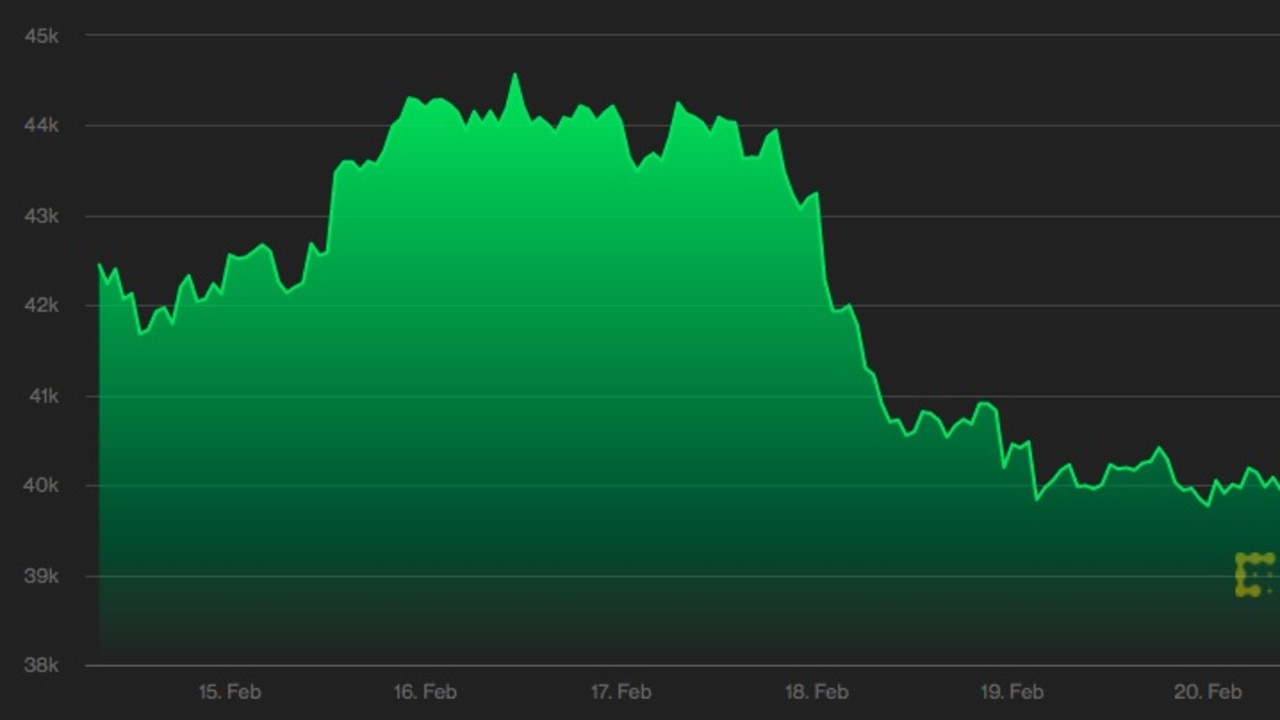Click the 45k y-axis label
Screen dimensions: 1280x720
point(42,36)
